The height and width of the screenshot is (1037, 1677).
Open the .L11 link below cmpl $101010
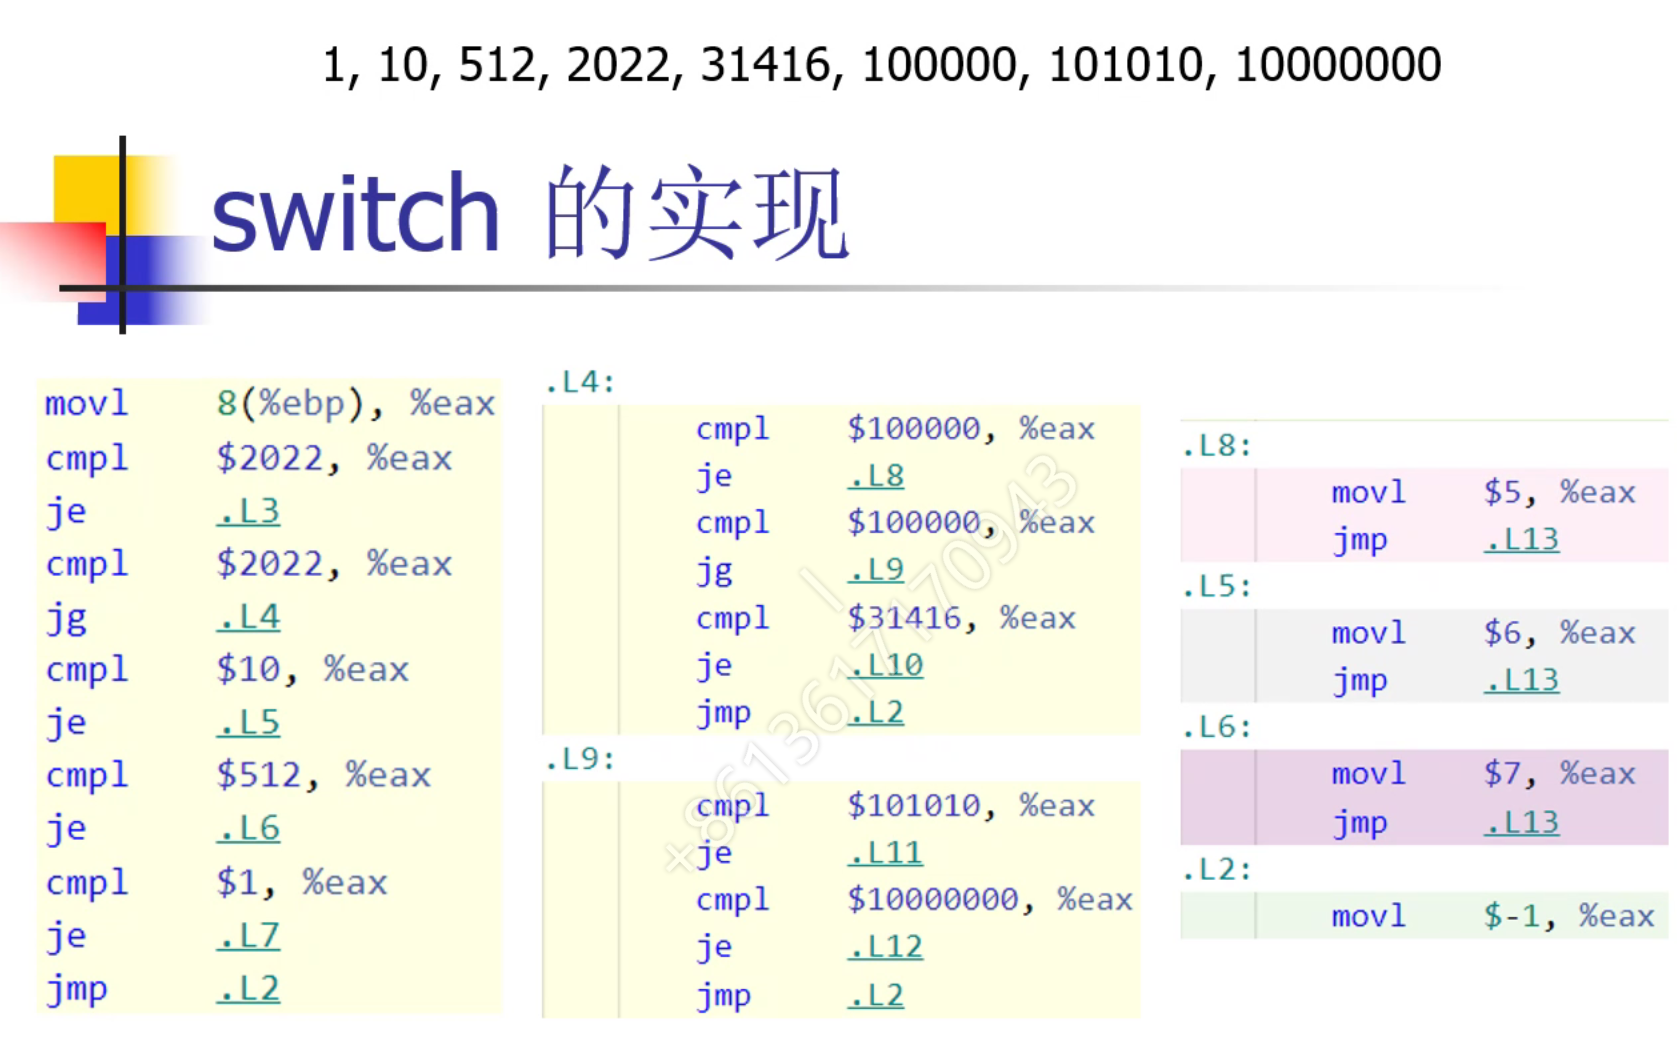(x=885, y=853)
